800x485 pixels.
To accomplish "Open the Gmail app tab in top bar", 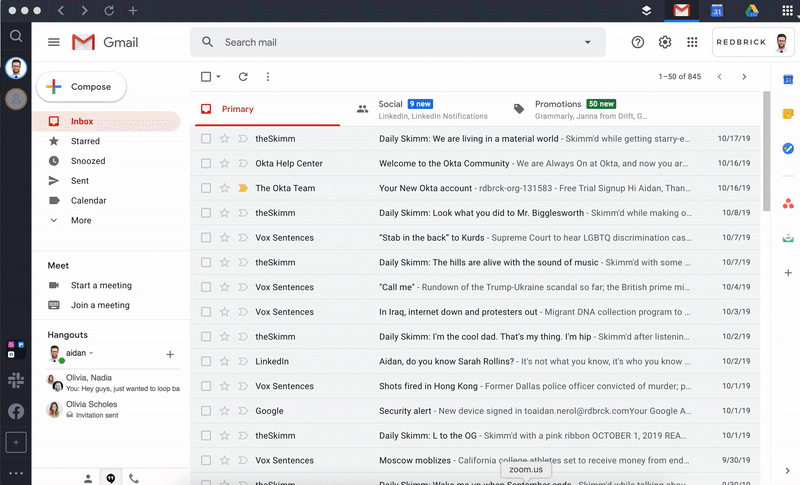I will [681, 10].
